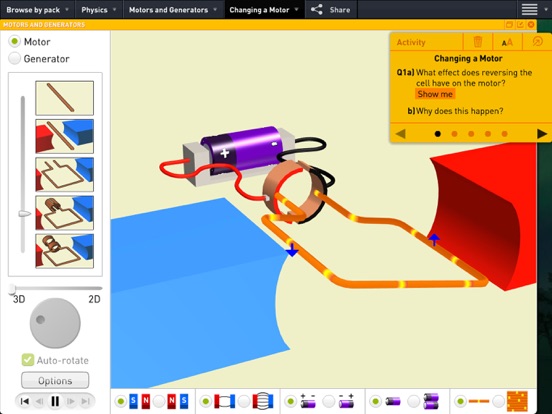Select the N-S magnet radio button
552x414 pixels.
coord(159,401)
